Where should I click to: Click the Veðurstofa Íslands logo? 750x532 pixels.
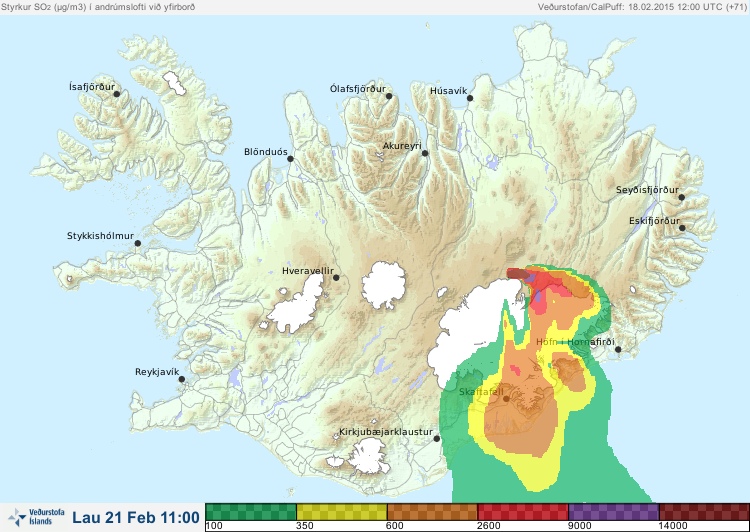coord(36,517)
